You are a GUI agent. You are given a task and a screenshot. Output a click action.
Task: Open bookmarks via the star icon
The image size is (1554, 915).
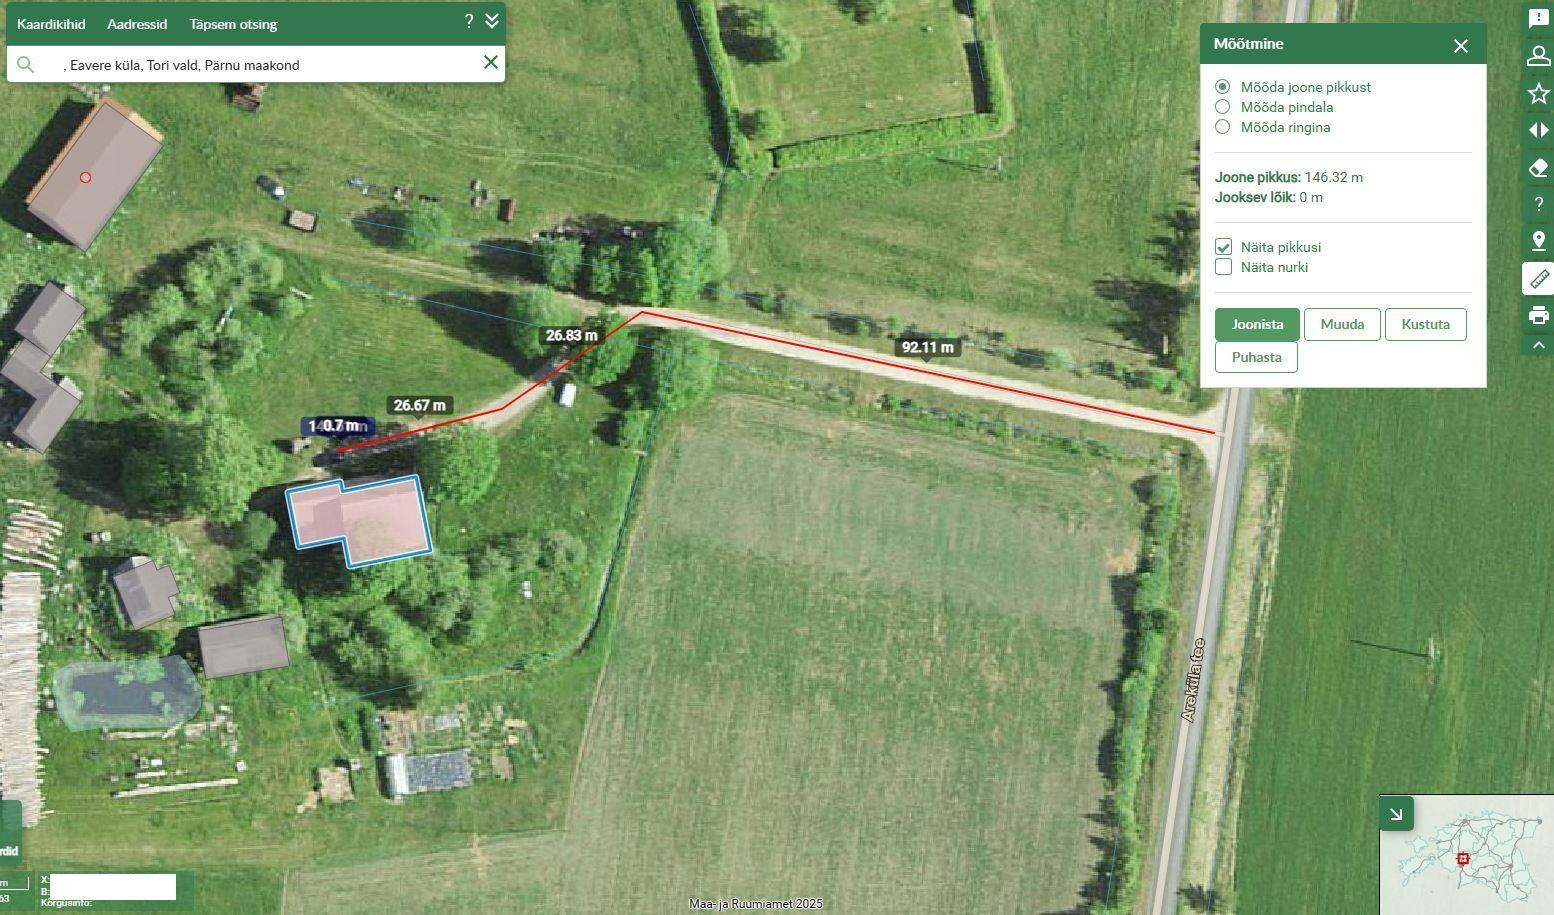click(x=1538, y=93)
